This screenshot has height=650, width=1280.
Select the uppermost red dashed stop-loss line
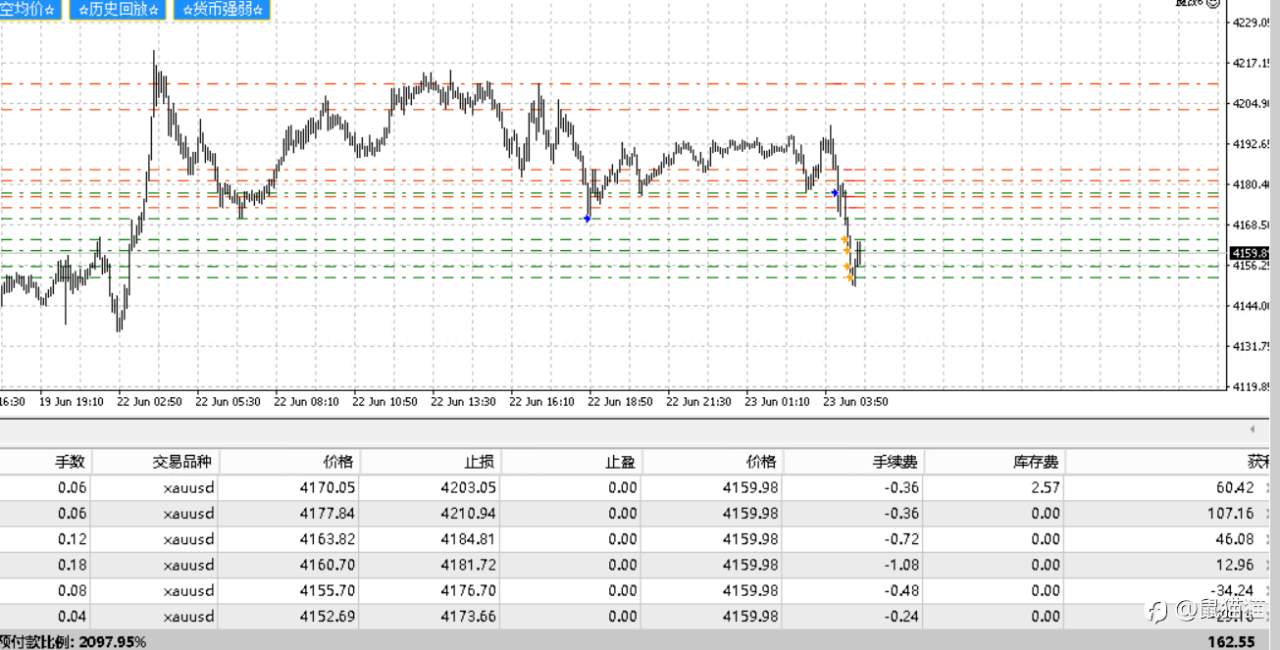point(612,83)
